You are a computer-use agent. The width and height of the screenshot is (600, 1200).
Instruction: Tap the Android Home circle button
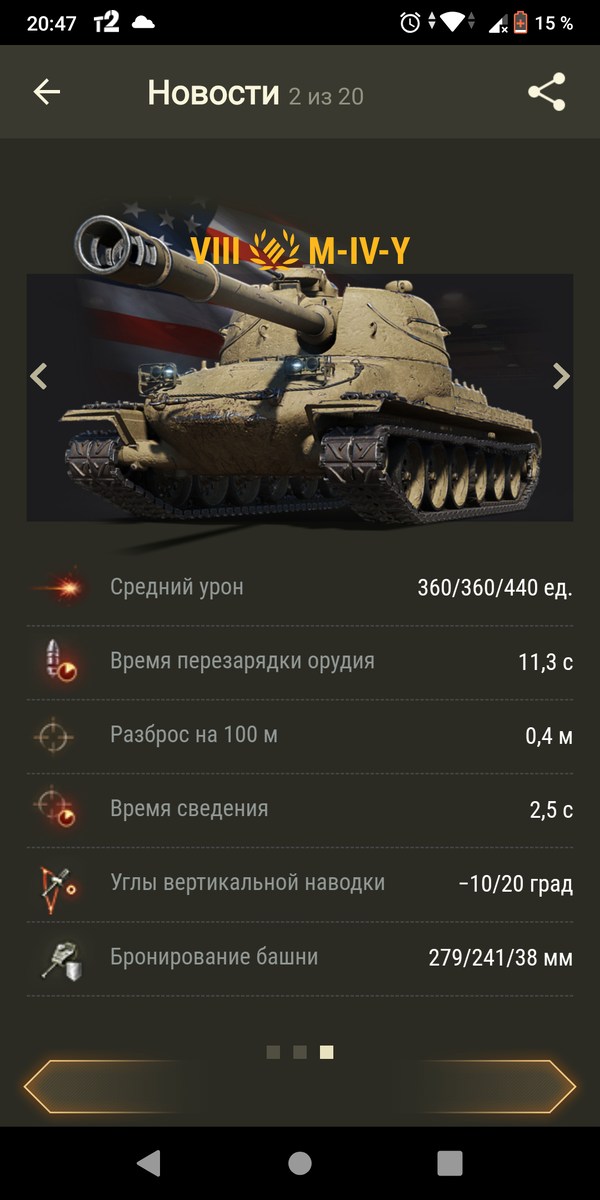click(x=300, y=1162)
